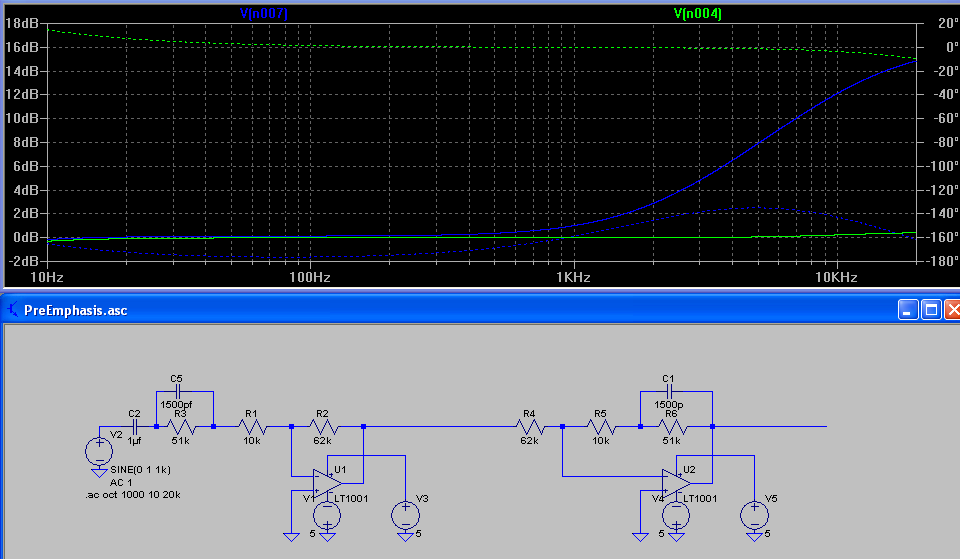Screen dimensions: 960x559
Task: Click the 1KHz frequency axis label
Action: pos(573,277)
